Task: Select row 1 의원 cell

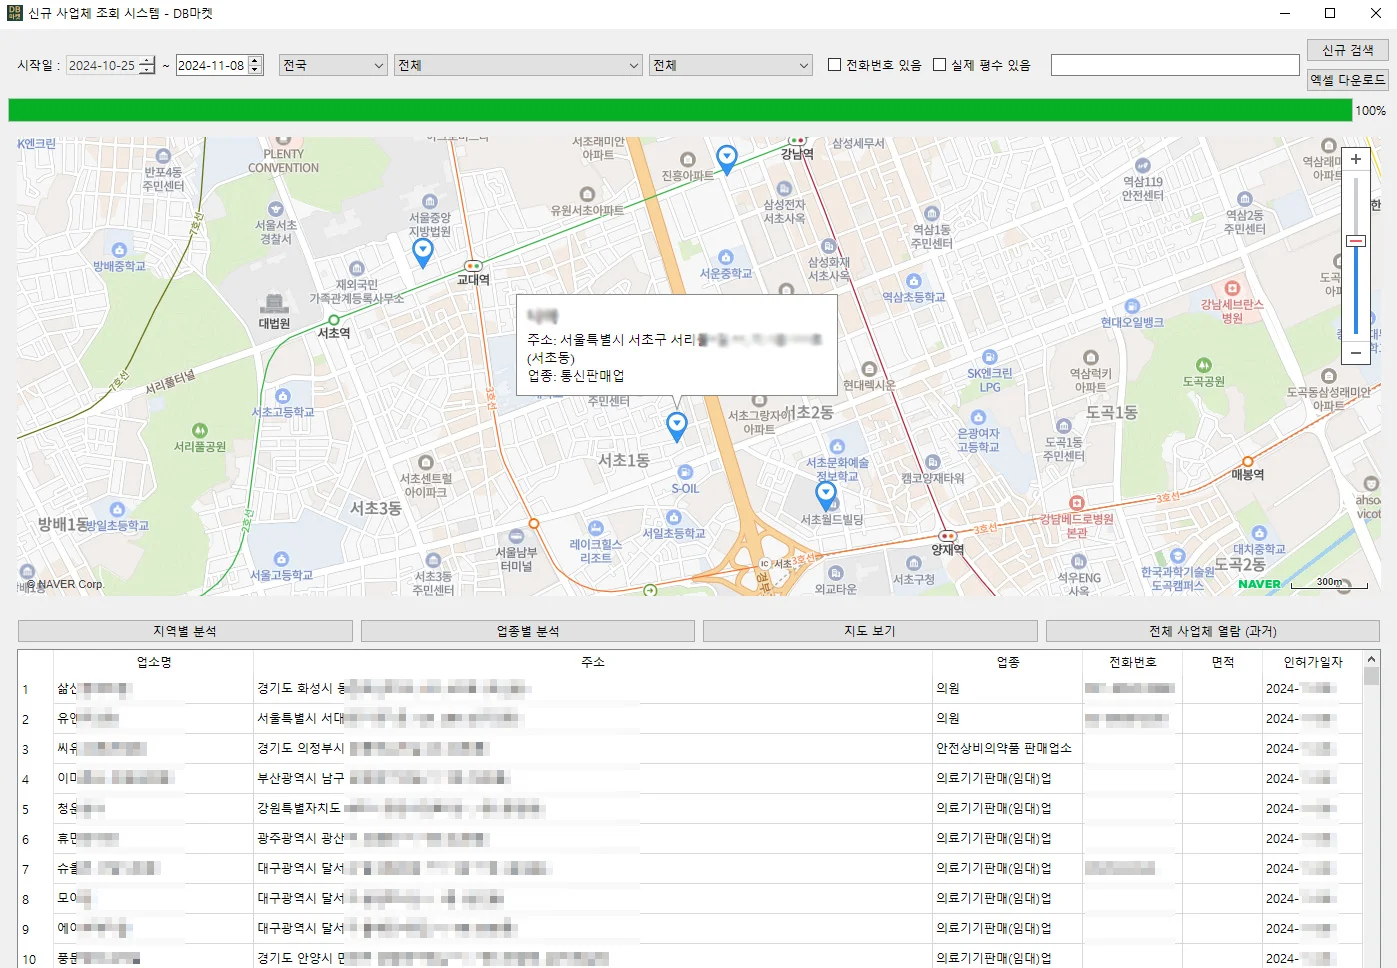Action: (1008, 688)
